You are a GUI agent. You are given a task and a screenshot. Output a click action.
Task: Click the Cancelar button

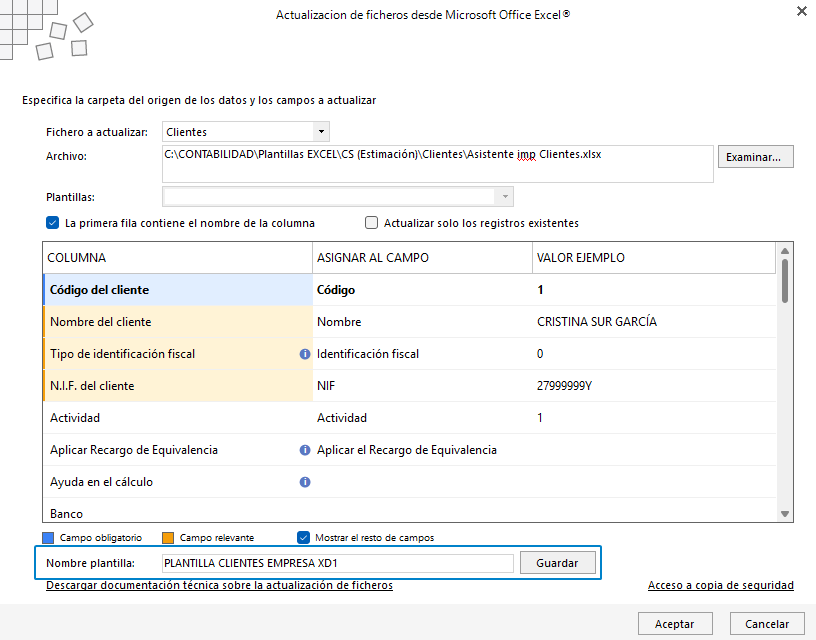pyautogui.click(x=767, y=624)
